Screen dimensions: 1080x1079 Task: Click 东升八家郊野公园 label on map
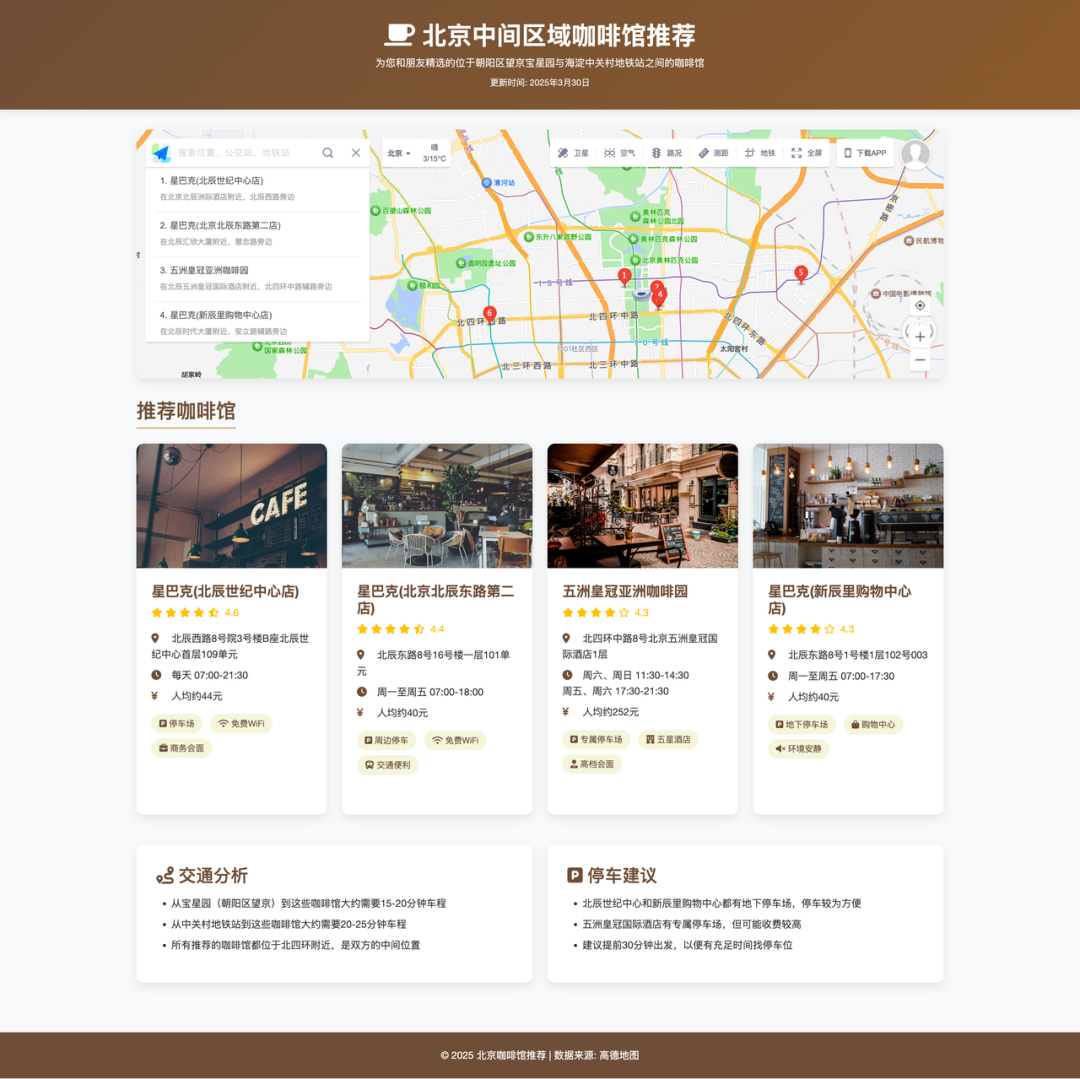coord(563,237)
